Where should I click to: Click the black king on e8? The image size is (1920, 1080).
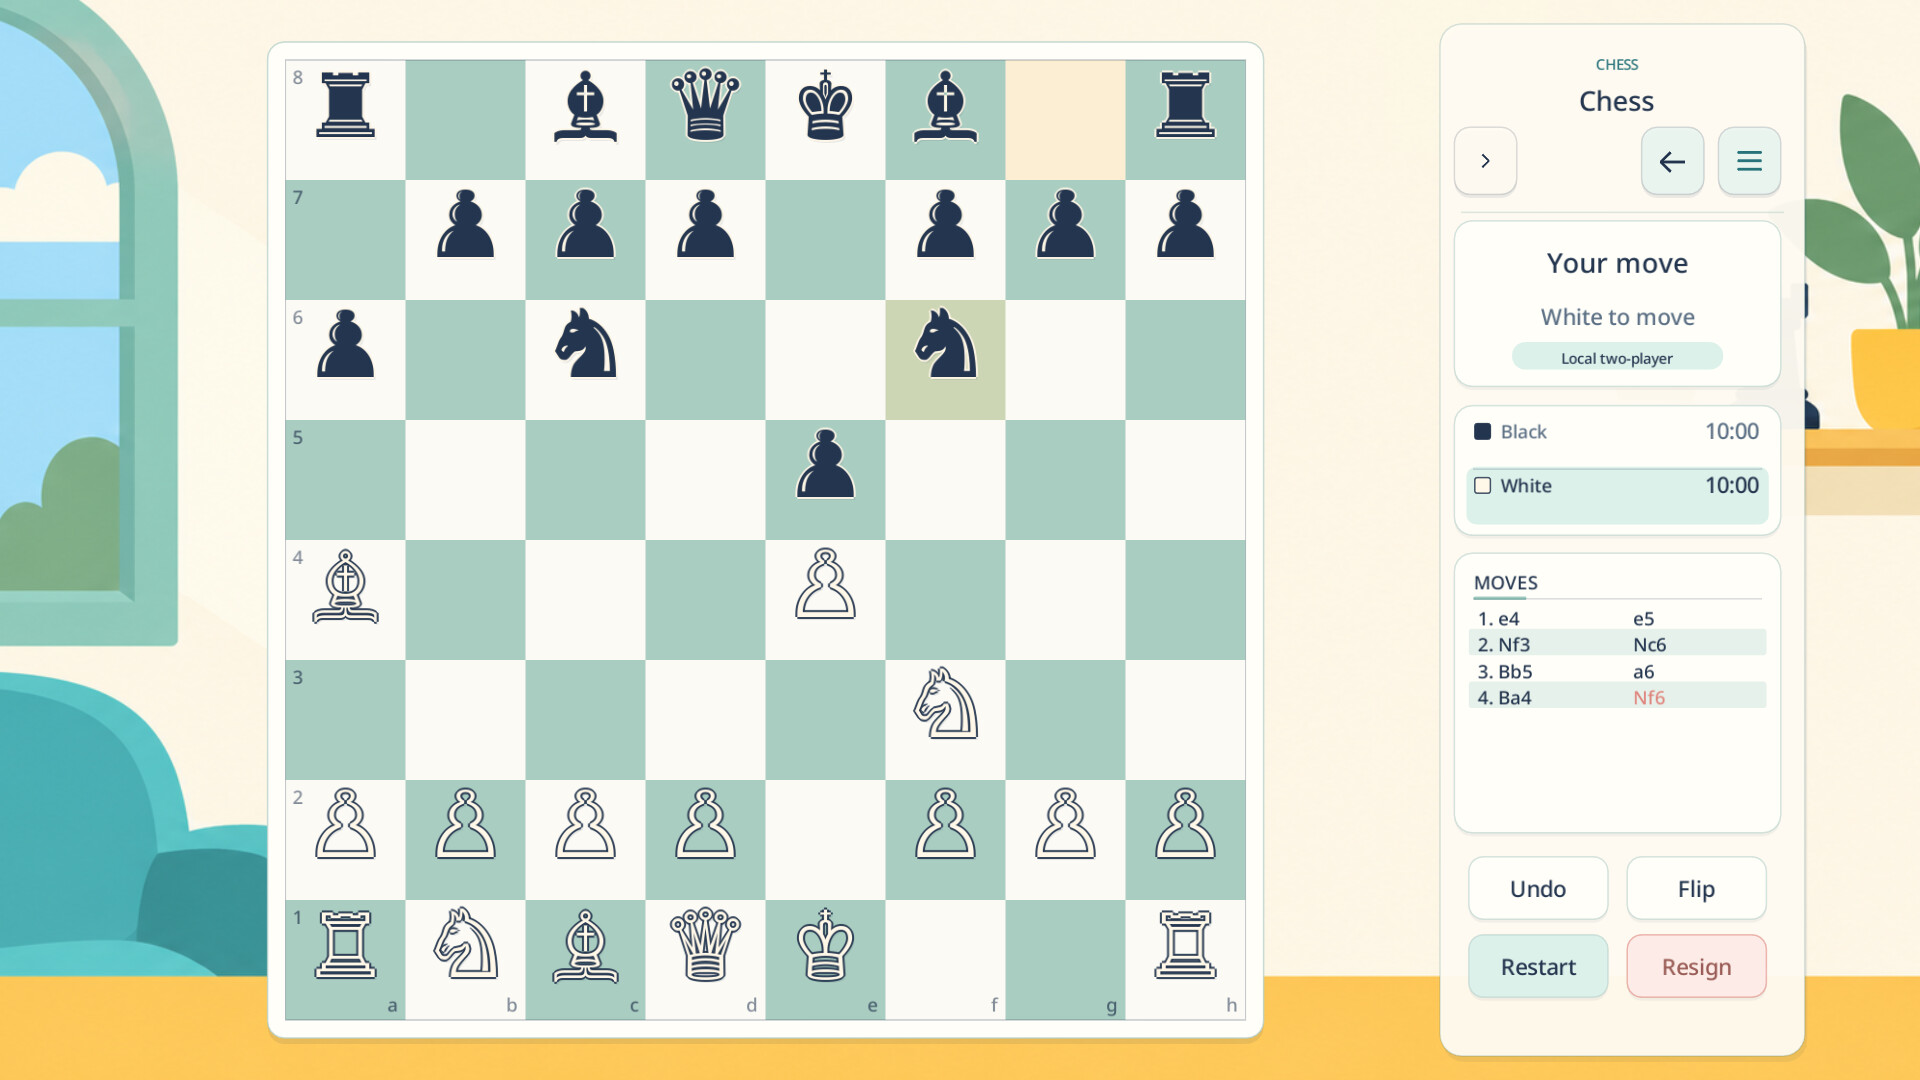pos(825,104)
